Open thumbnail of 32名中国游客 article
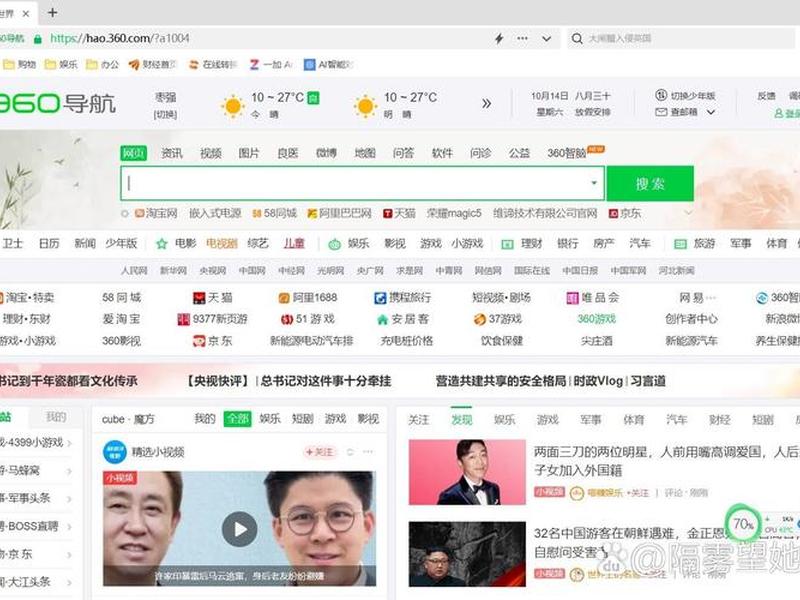 pyautogui.click(x=467, y=554)
